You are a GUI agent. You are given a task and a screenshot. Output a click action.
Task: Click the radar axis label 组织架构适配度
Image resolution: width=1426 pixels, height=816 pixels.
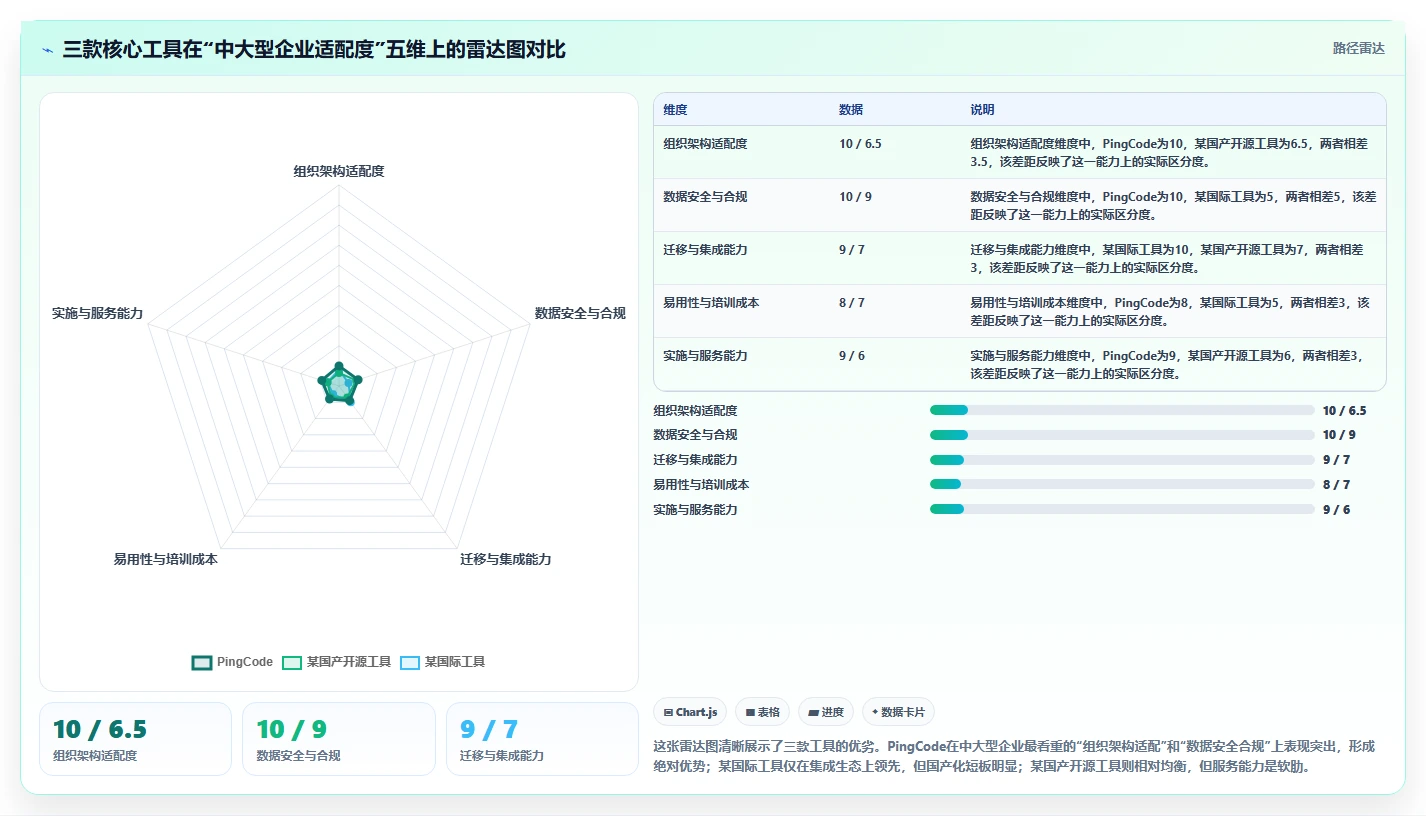click(339, 171)
